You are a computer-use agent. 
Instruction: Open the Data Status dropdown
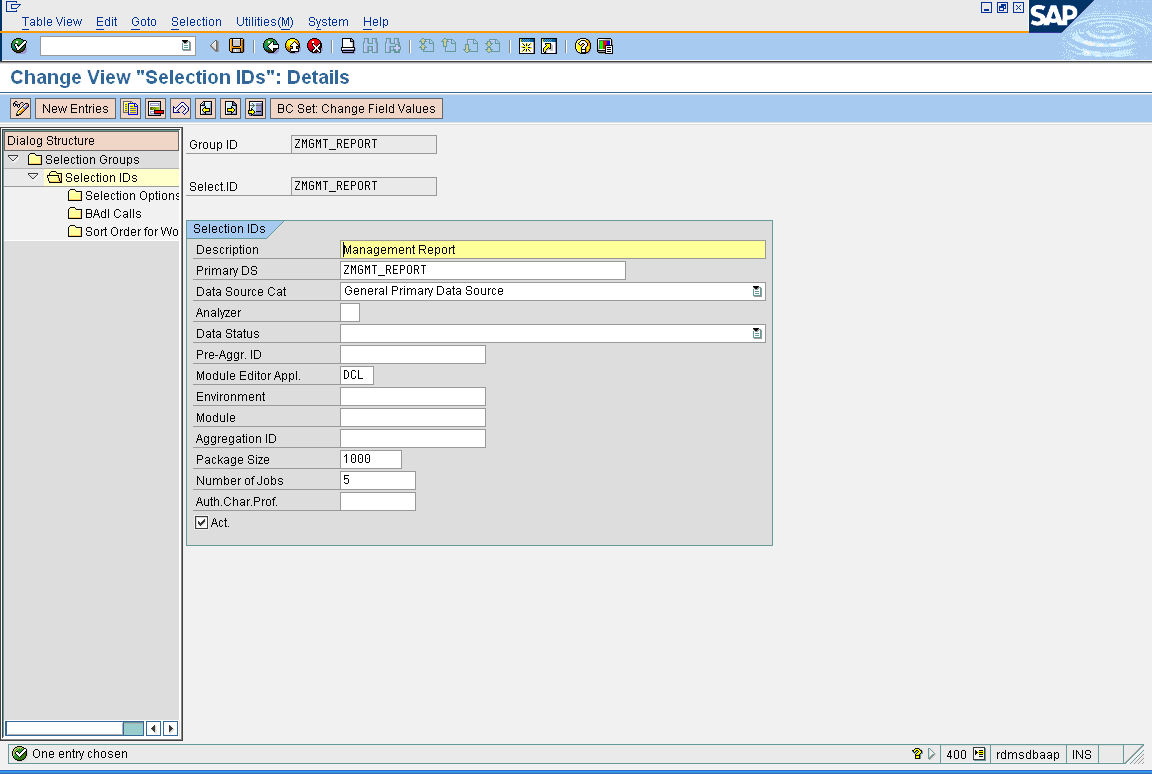point(759,333)
